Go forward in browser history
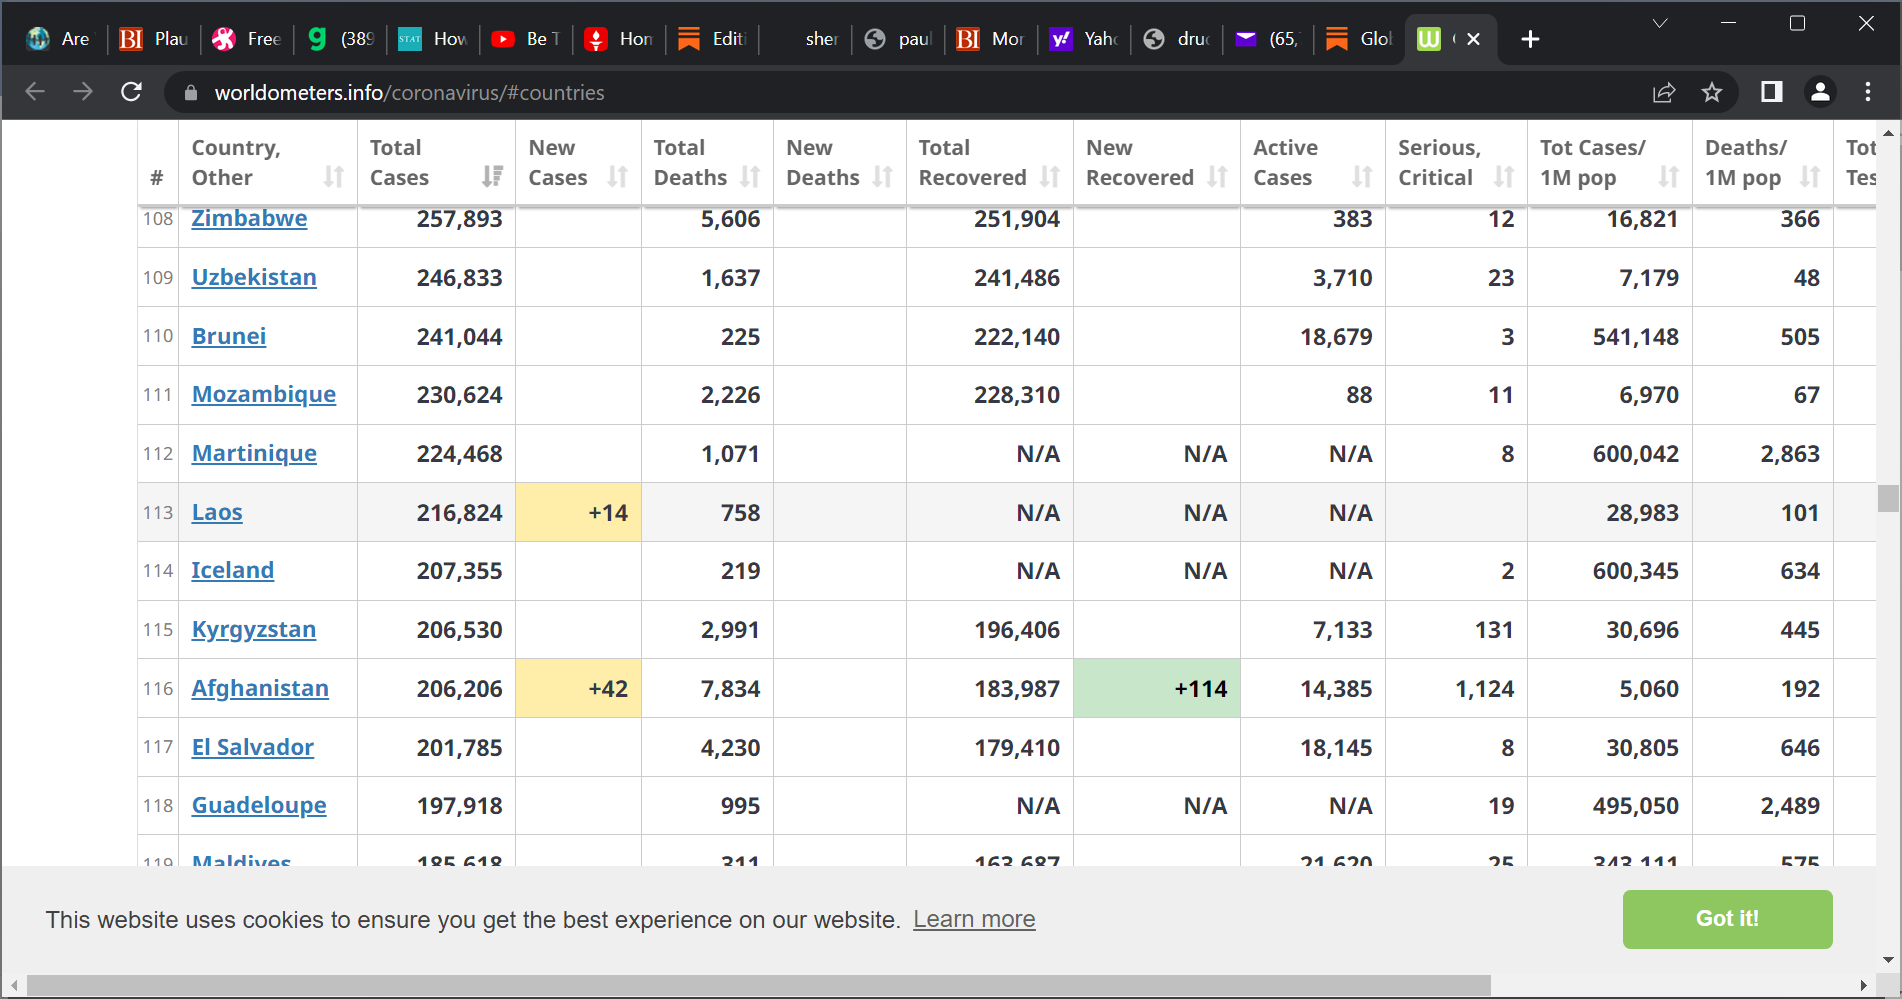This screenshot has height=999, width=1902. point(83,92)
